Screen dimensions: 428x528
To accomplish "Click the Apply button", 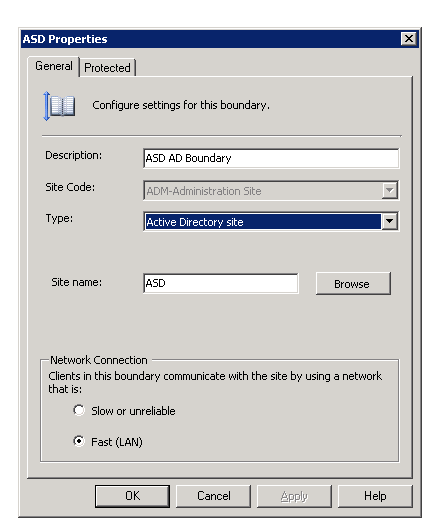I will tap(294, 496).
